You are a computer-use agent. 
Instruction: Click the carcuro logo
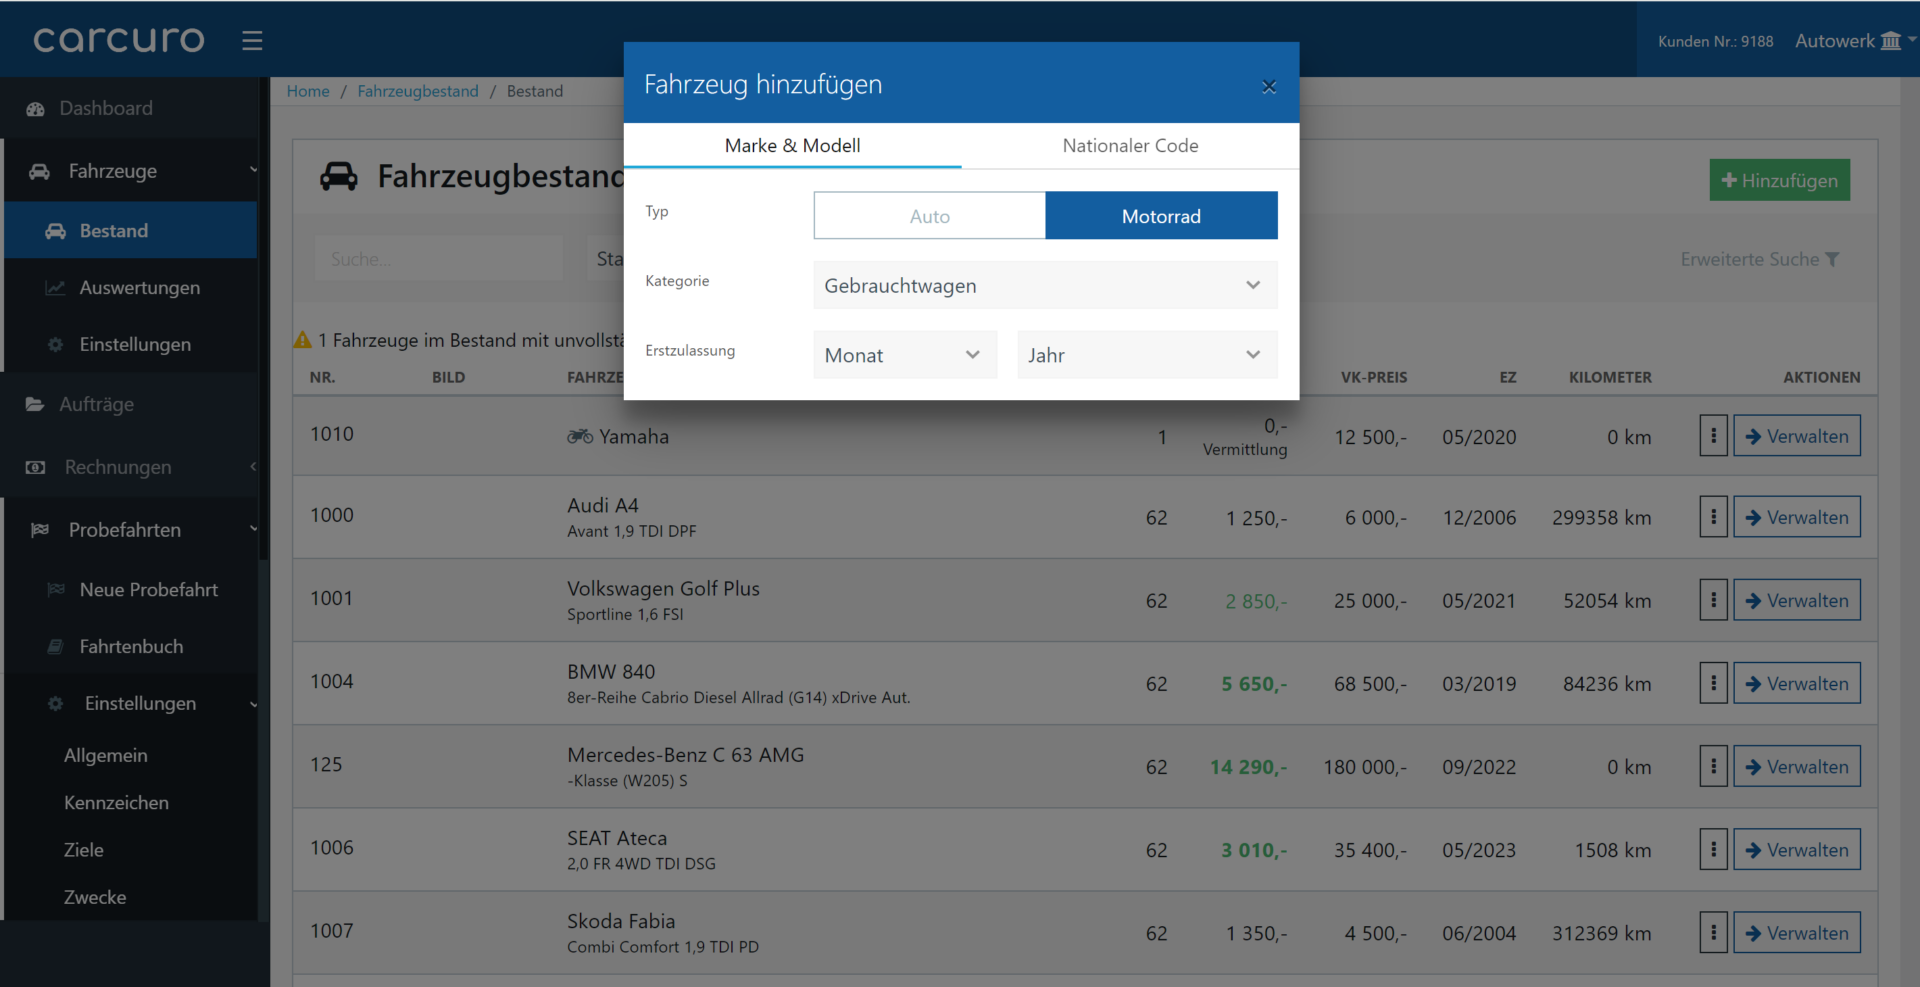(x=118, y=40)
